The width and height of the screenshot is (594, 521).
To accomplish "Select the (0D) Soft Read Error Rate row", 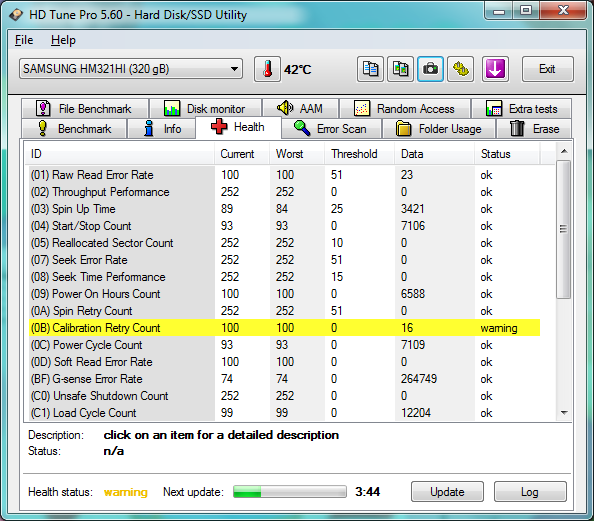I will point(284,362).
